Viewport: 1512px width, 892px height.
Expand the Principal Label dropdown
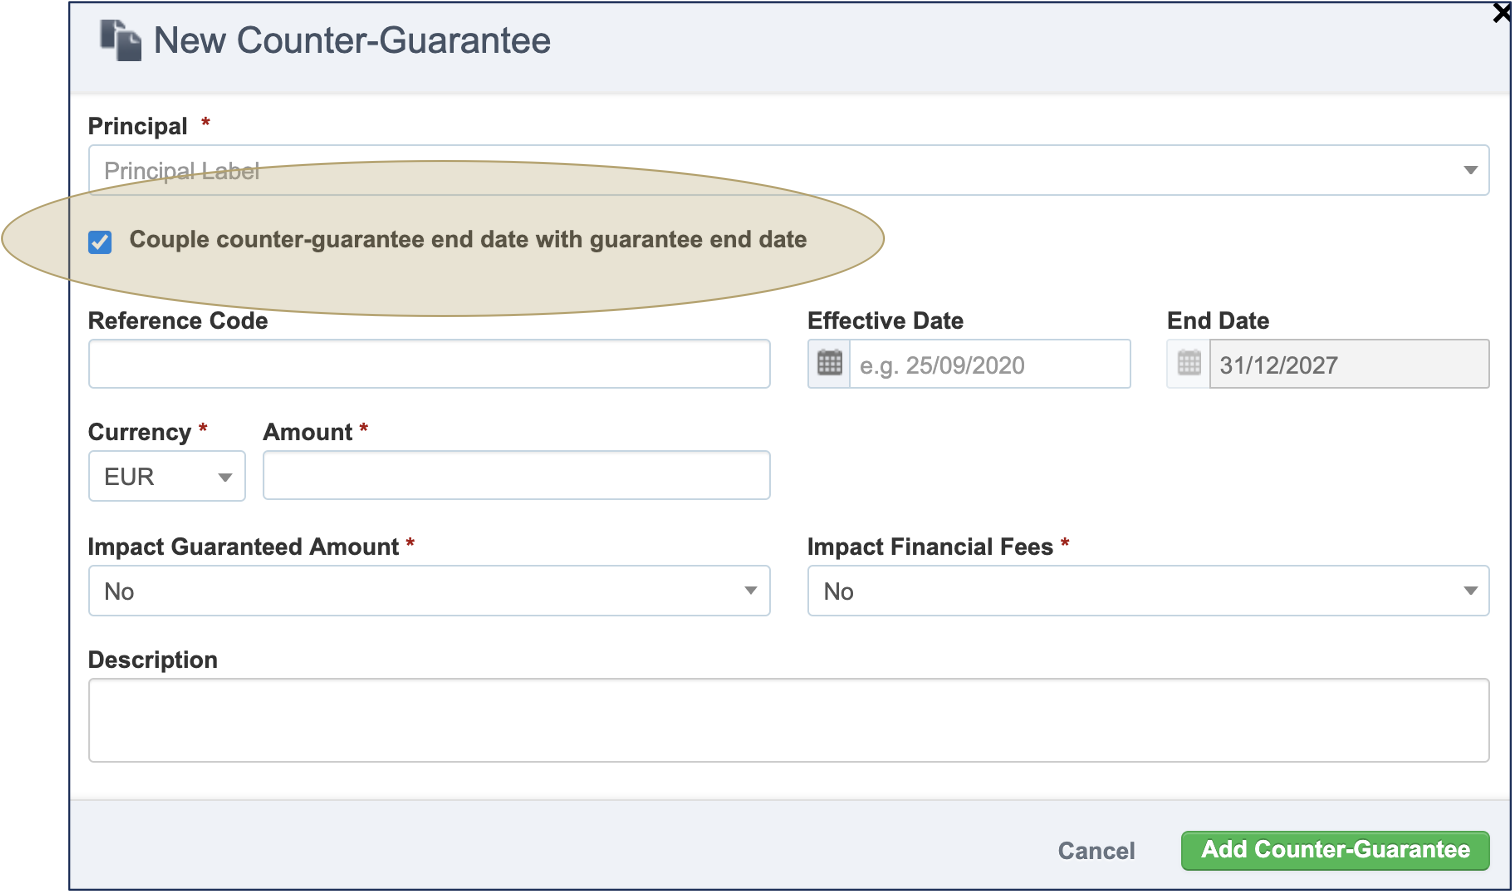coord(788,170)
